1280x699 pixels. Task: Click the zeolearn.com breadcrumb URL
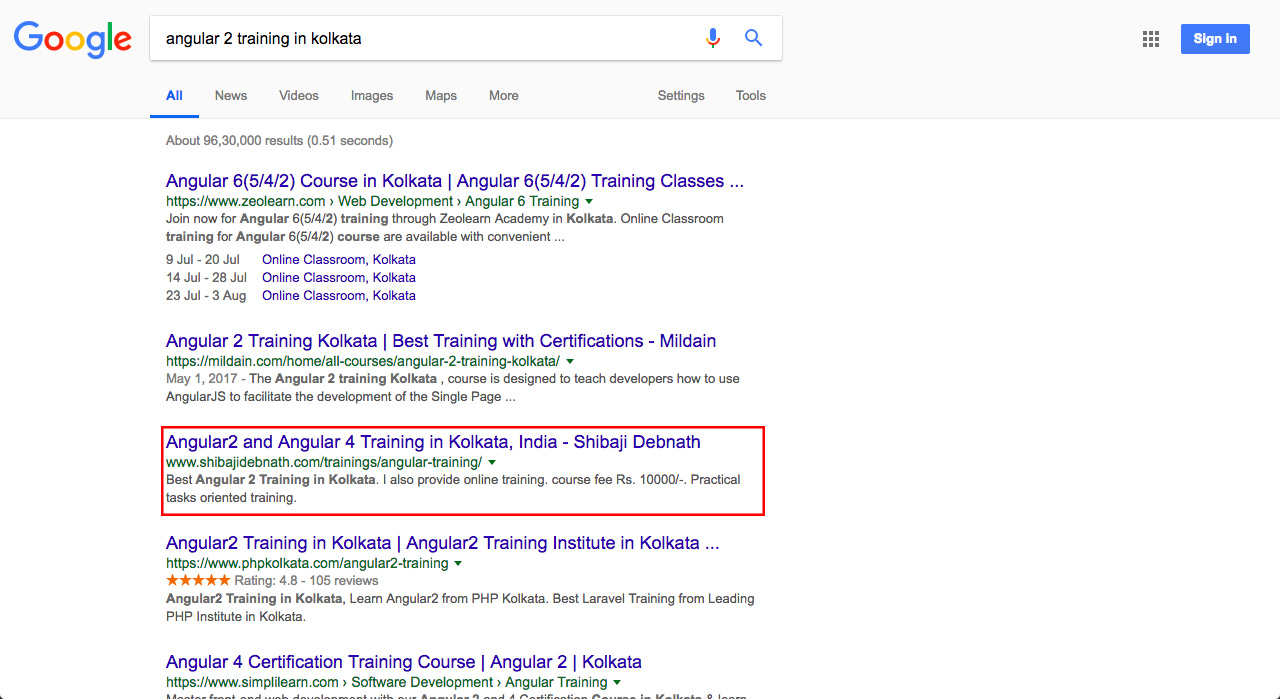coord(373,201)
